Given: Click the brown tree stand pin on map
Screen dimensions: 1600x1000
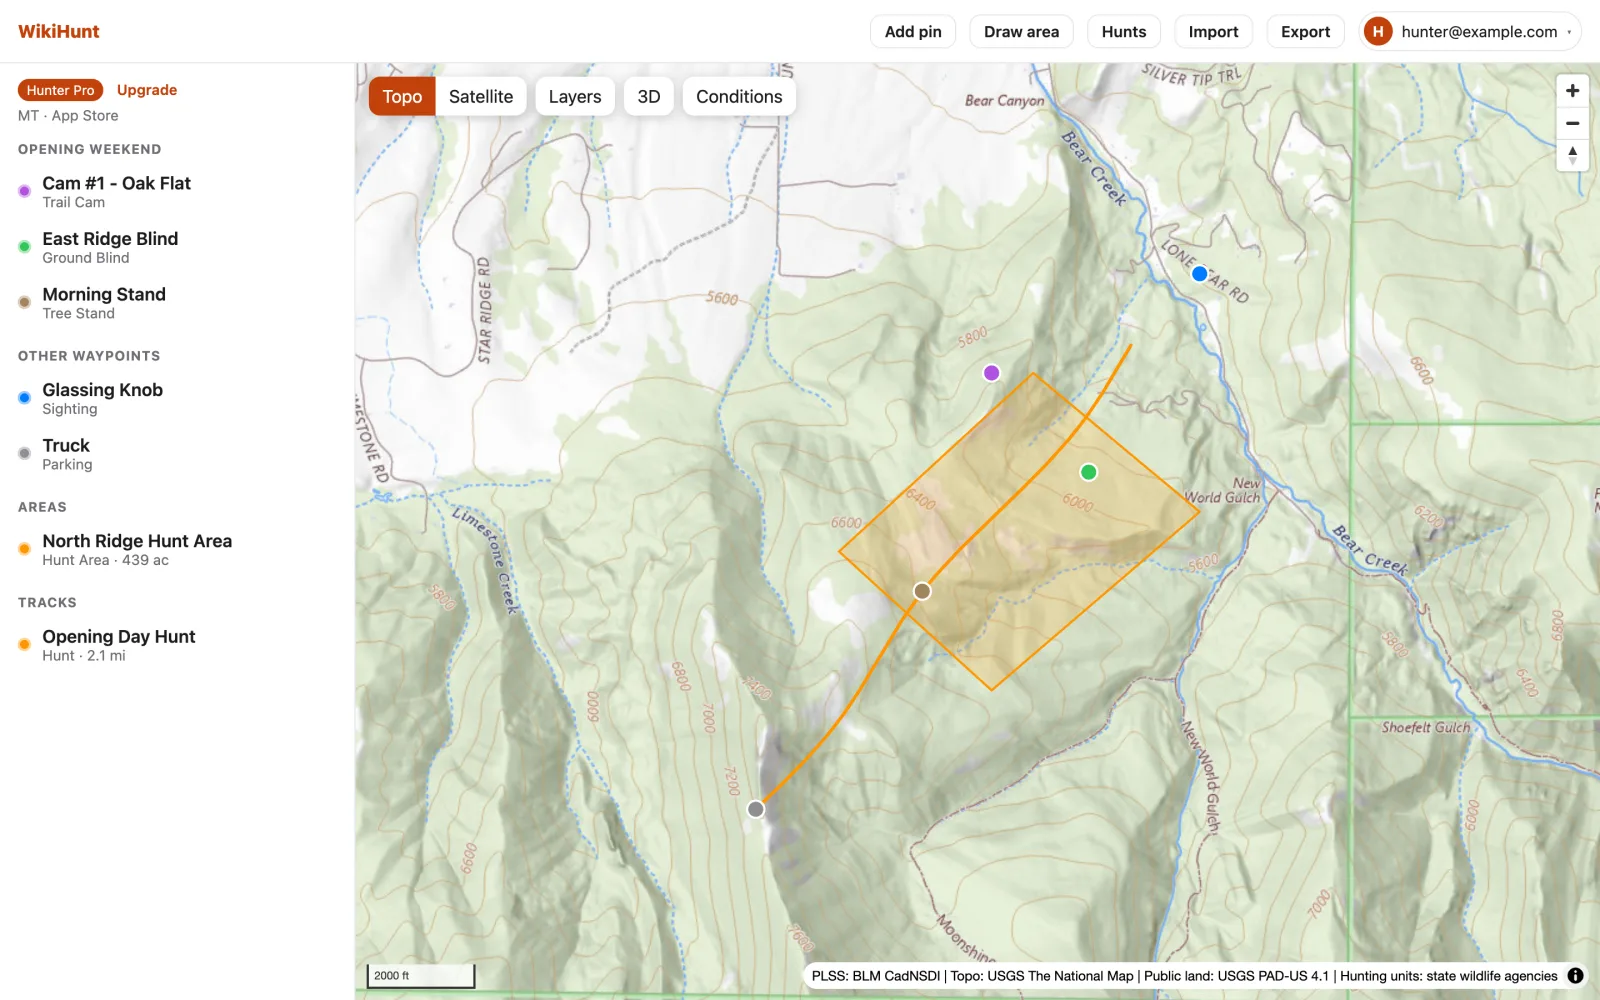Looking at the screenshot, I should pos(922,591).
